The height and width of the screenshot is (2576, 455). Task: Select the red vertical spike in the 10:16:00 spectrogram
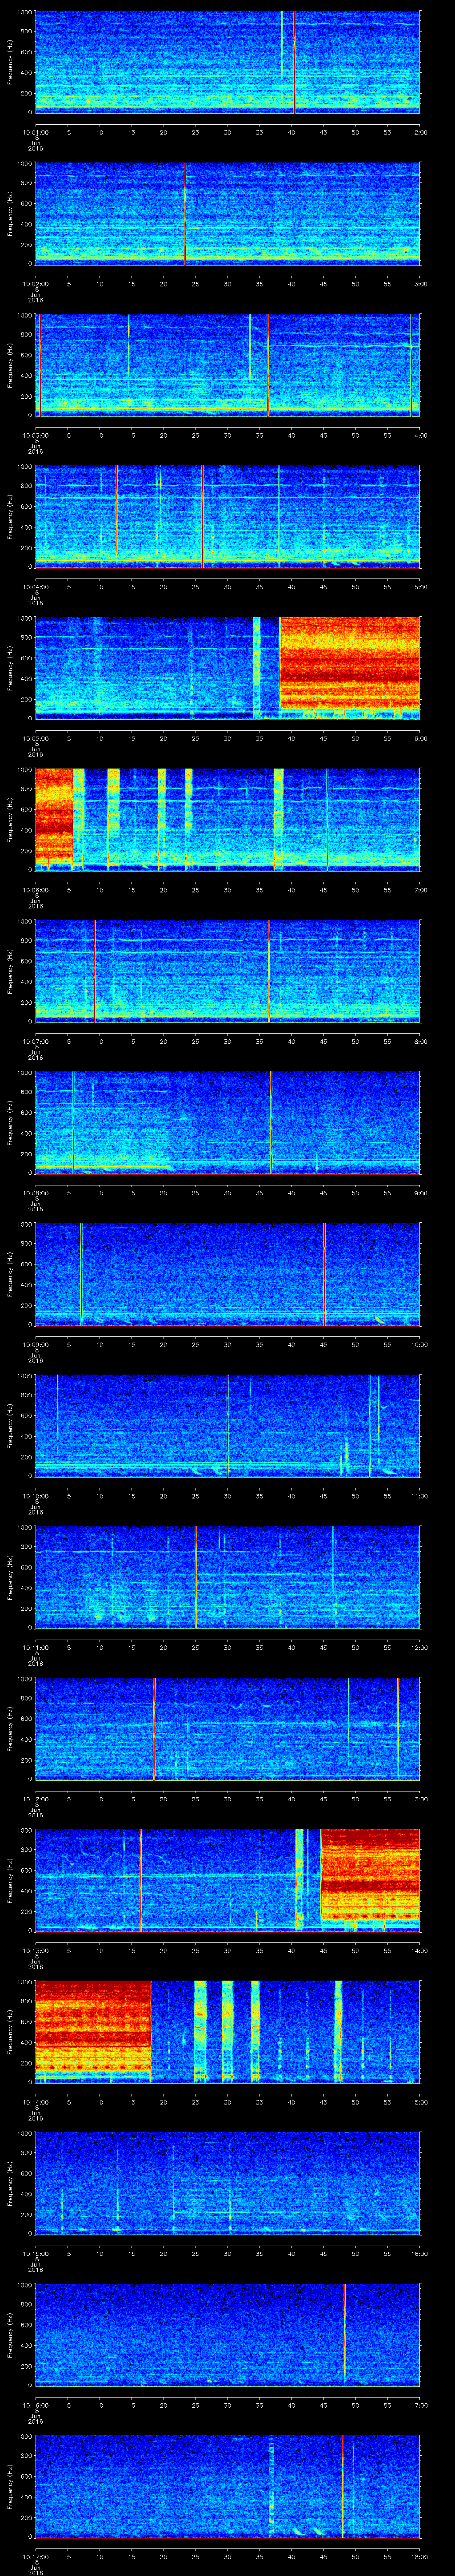(344, 2331)
